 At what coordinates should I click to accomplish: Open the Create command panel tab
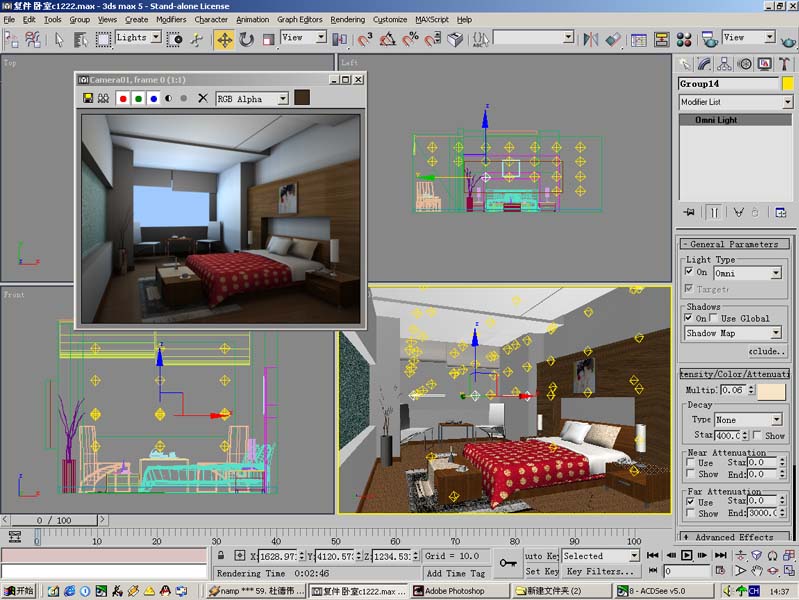685,64
